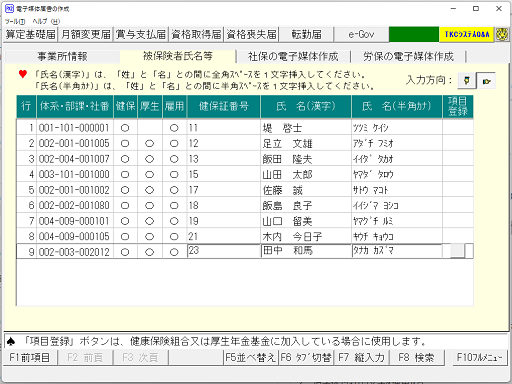Open 資格取得届
The width and height of the screenshot is (512, 384).
coord(196,34)
